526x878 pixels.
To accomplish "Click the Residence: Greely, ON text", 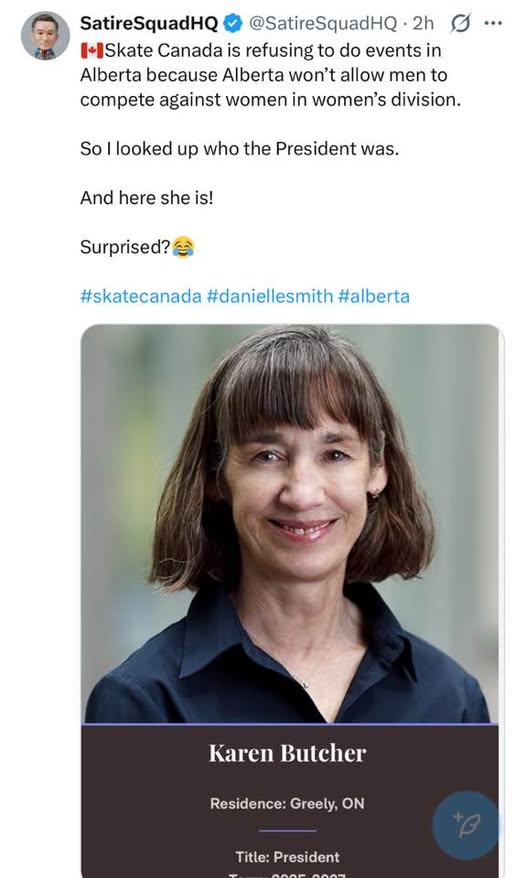I will tap(287, 804).
